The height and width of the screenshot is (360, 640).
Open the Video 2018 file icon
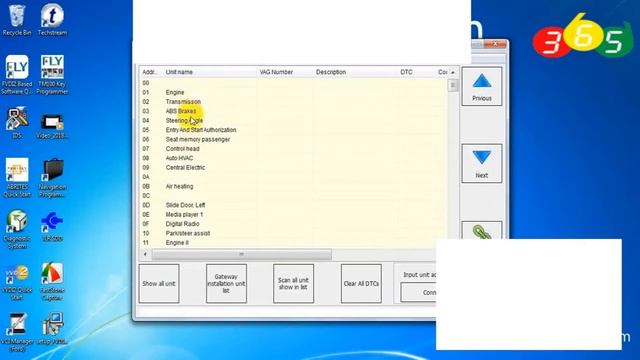tap(52, 126)
